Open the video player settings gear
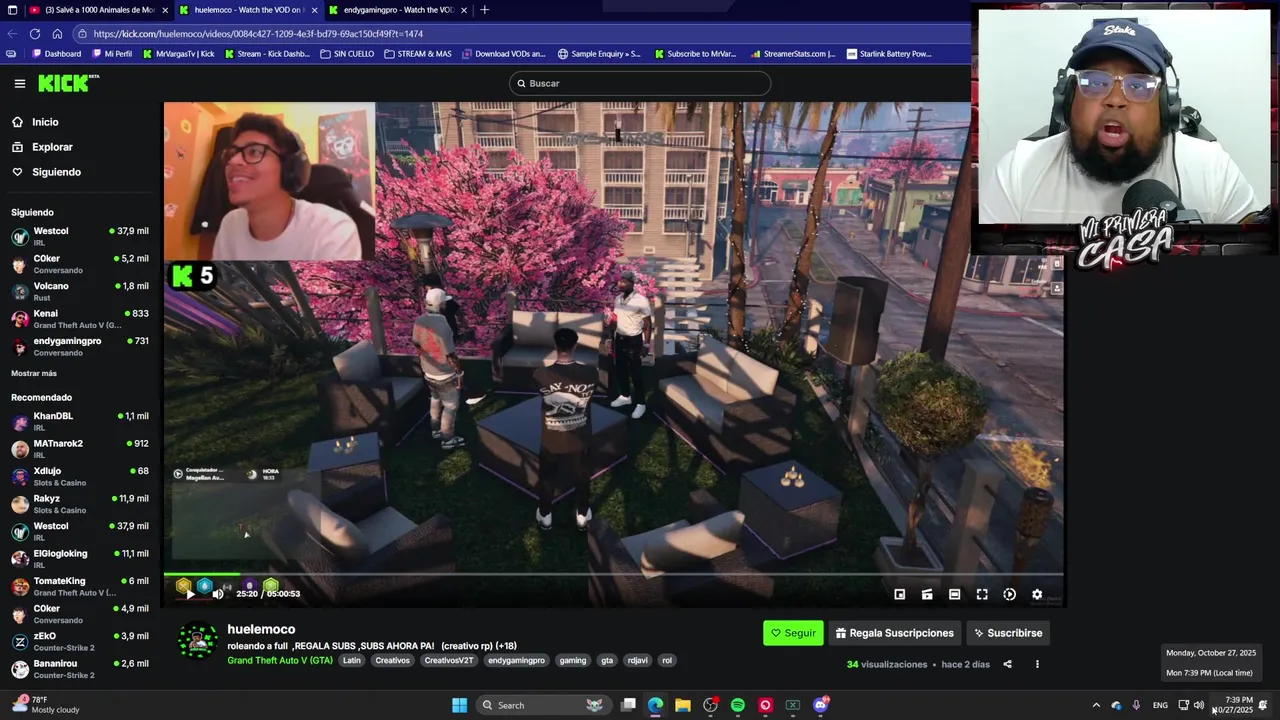Image resolution: width=1280 pixels, height=720 pixels. 1037,594
